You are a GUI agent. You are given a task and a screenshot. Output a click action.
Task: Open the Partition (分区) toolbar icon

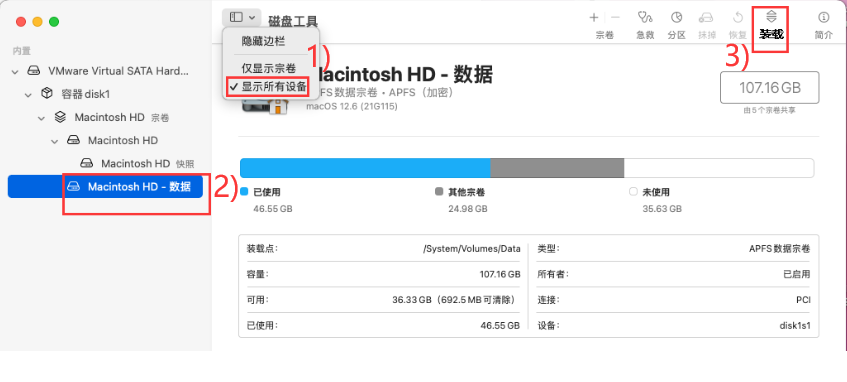point(676,18)
